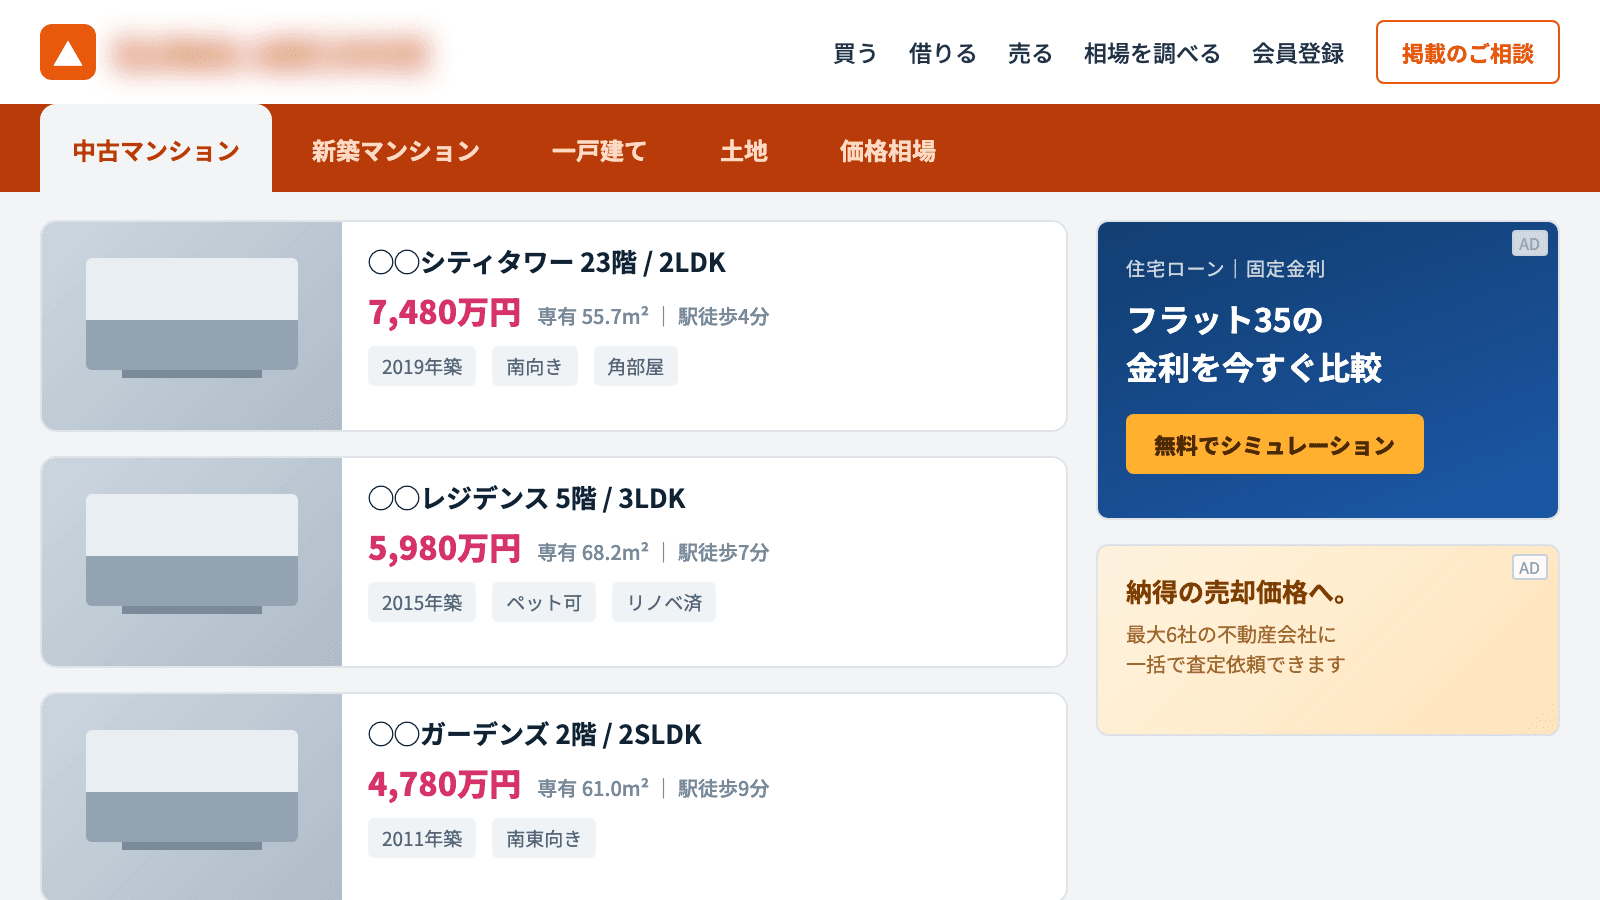The height and width of the screenshot is (900, 1600).
Task: Click the リノベ済 tag
Action: pos(664,602)
